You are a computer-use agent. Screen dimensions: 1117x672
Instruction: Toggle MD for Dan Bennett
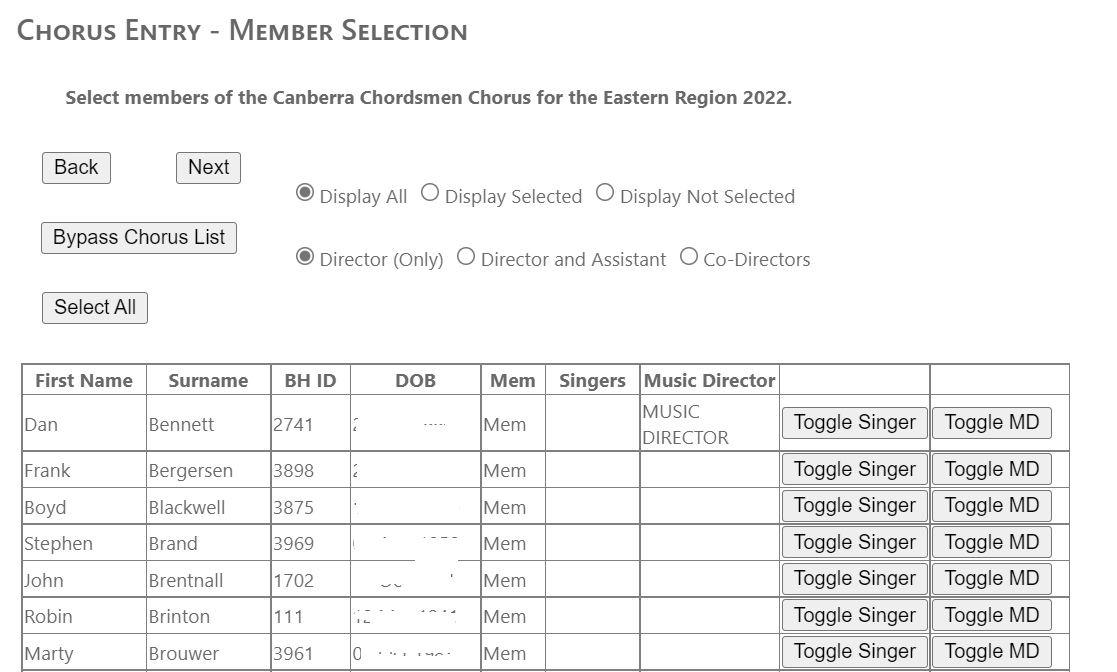(x=991, y=423)
